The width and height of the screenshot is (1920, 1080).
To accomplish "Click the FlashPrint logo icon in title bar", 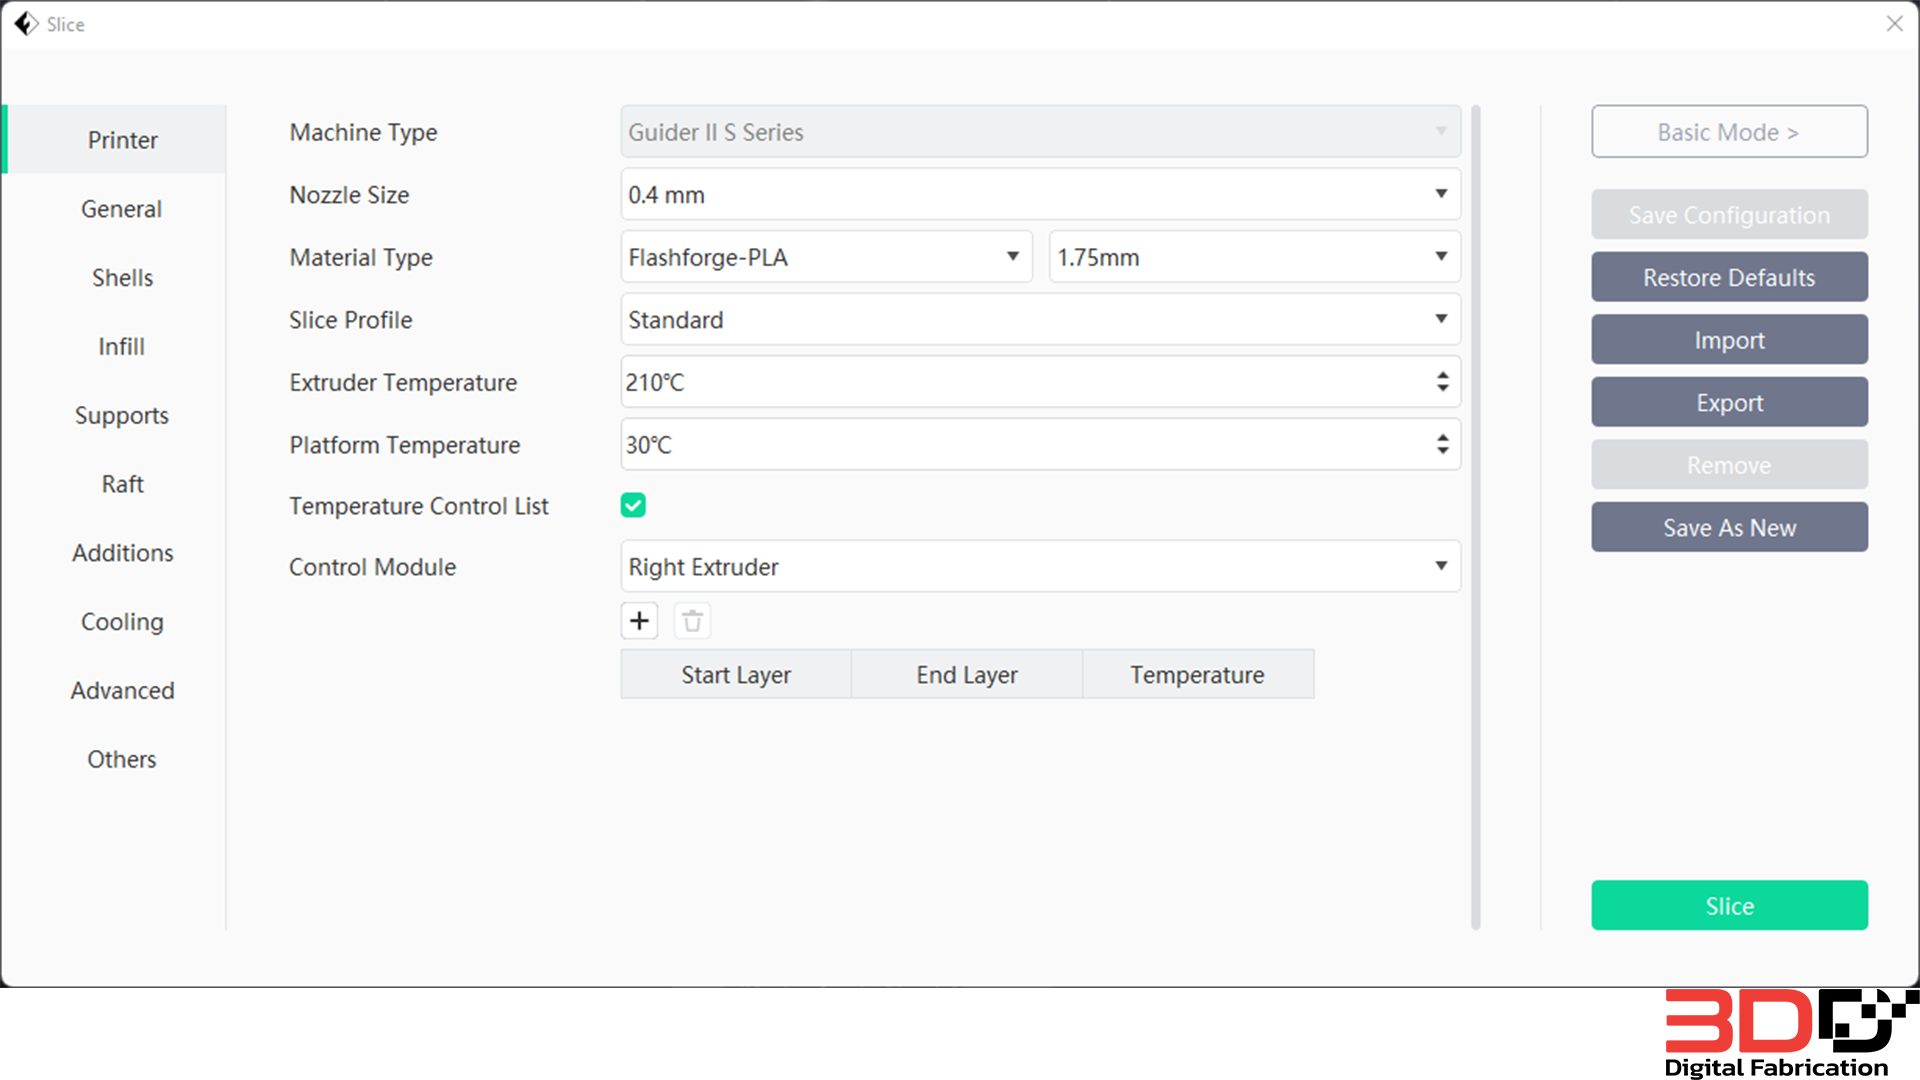I will [x=26, y=24].
